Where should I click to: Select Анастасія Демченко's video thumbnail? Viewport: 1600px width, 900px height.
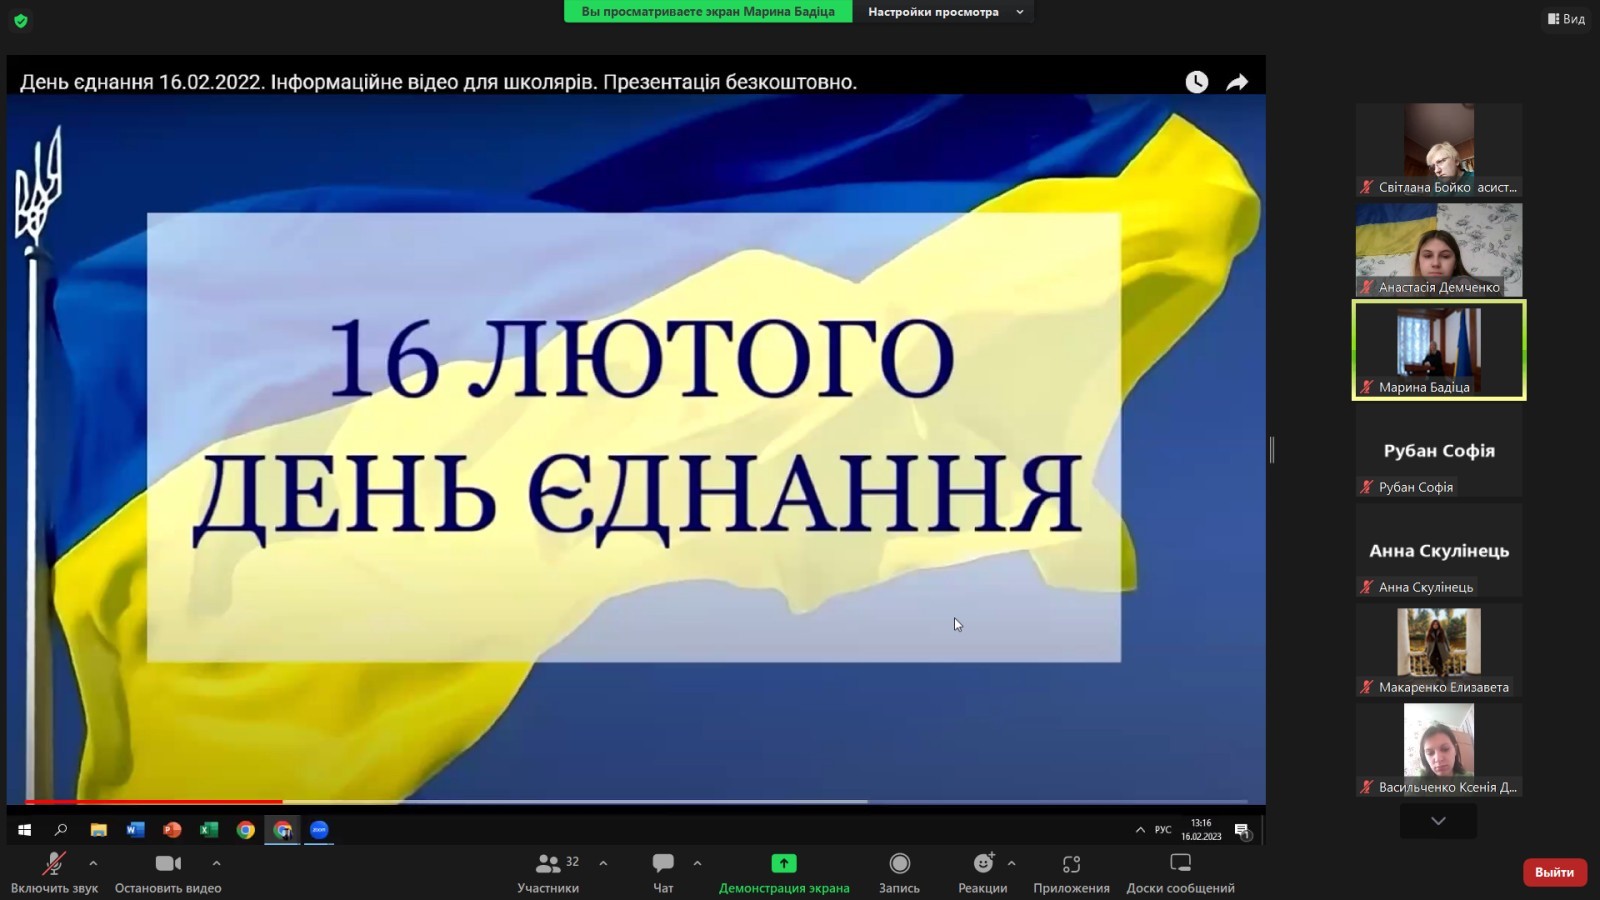pos(1438,250)
